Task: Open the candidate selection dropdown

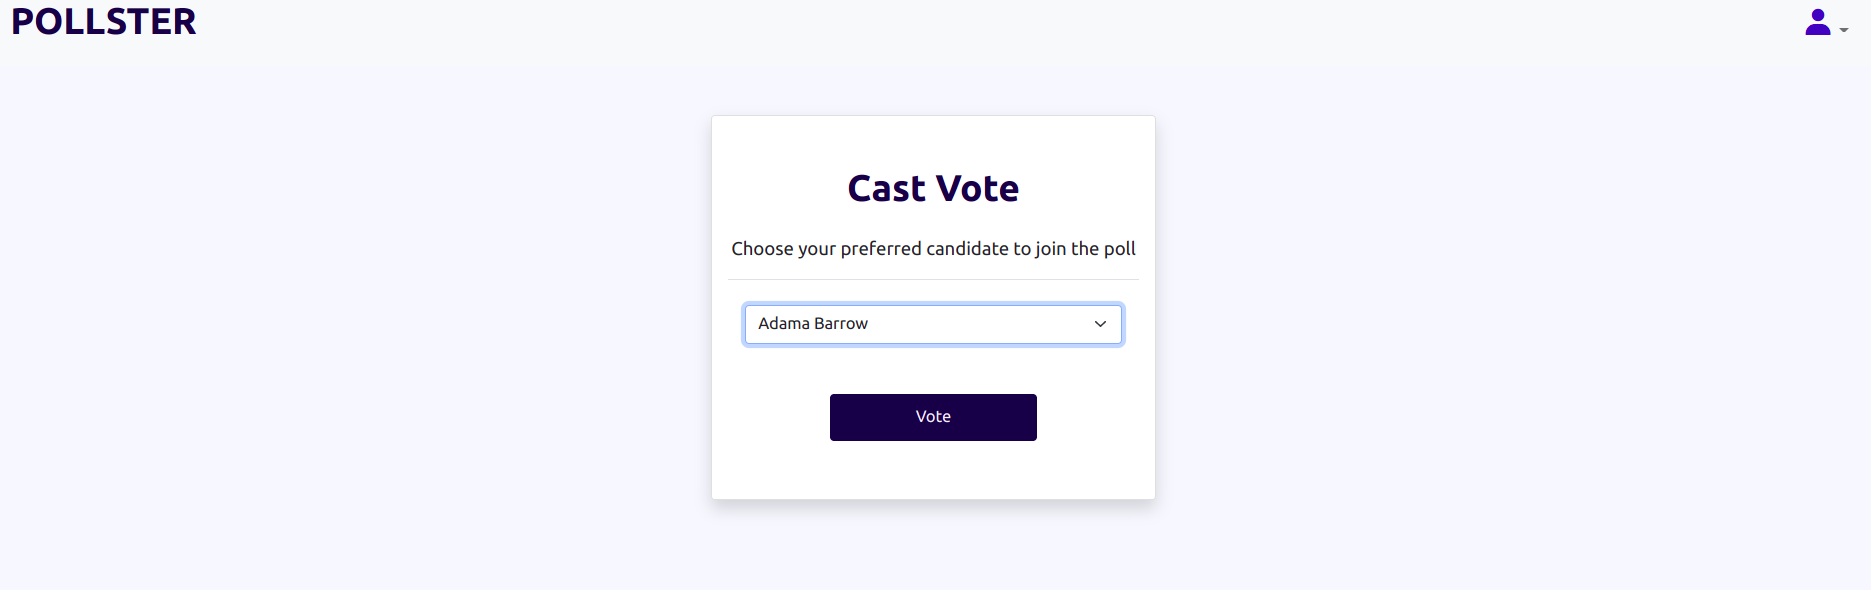Action: (932, 324)
